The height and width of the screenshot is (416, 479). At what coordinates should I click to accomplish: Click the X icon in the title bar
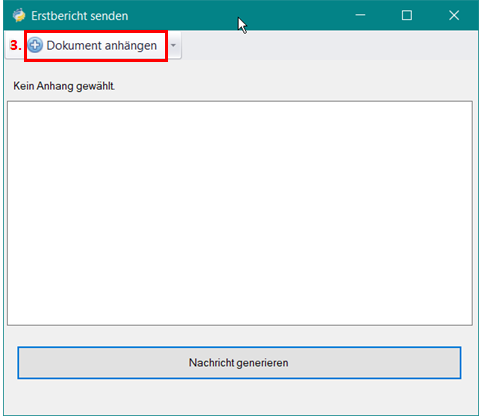point(454,15)
